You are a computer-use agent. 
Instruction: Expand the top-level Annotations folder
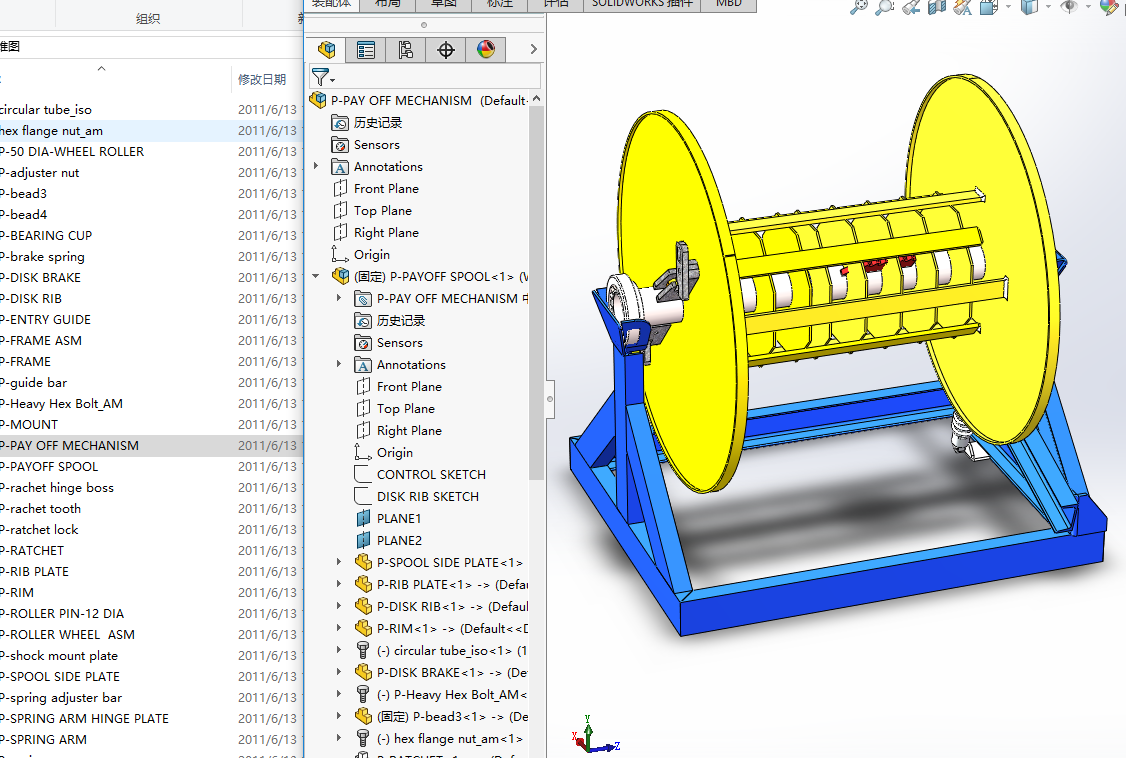coord(317,167)
